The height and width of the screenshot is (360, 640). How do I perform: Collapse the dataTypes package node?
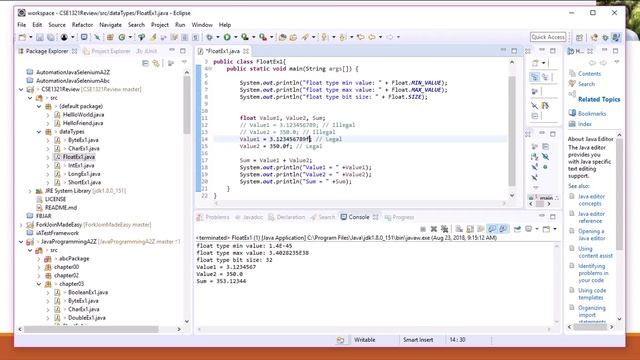[39, 132]
